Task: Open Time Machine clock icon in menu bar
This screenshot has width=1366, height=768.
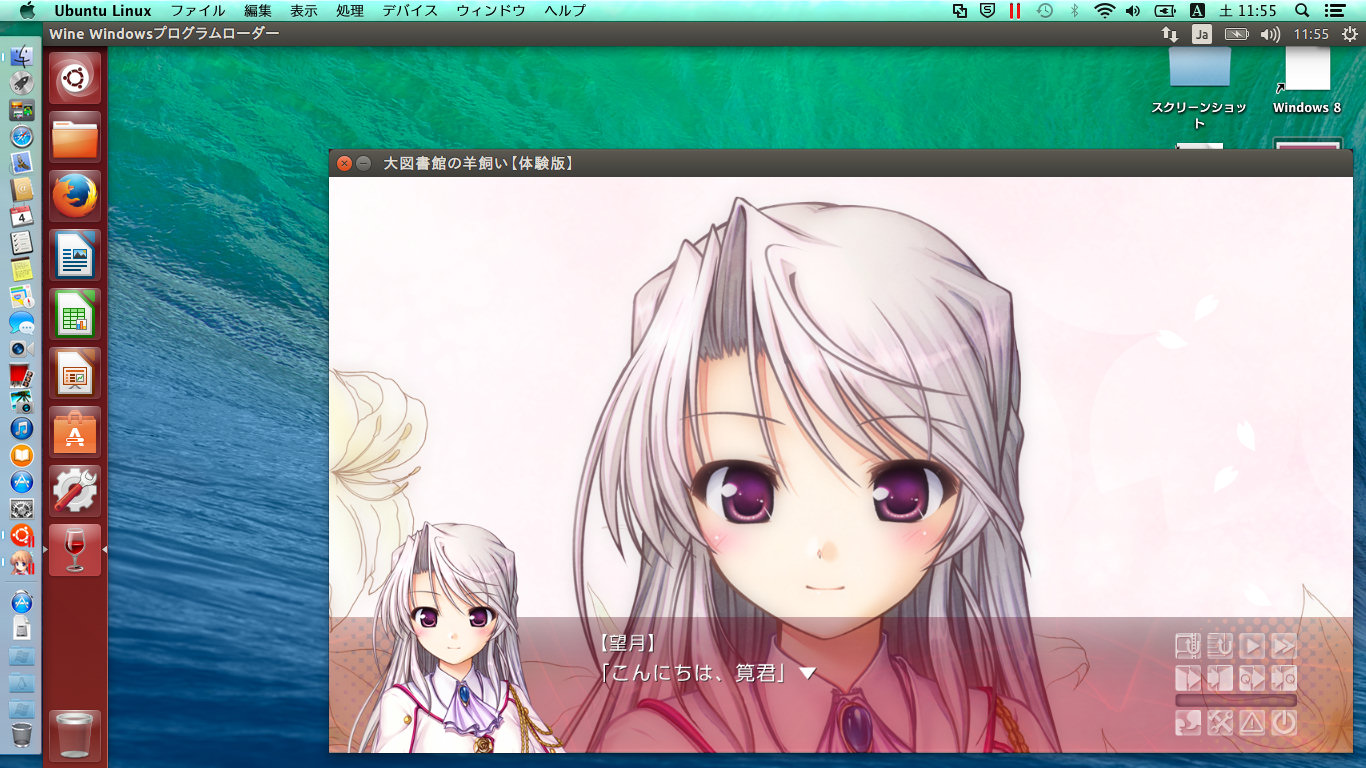Action: pos(1044,10)
